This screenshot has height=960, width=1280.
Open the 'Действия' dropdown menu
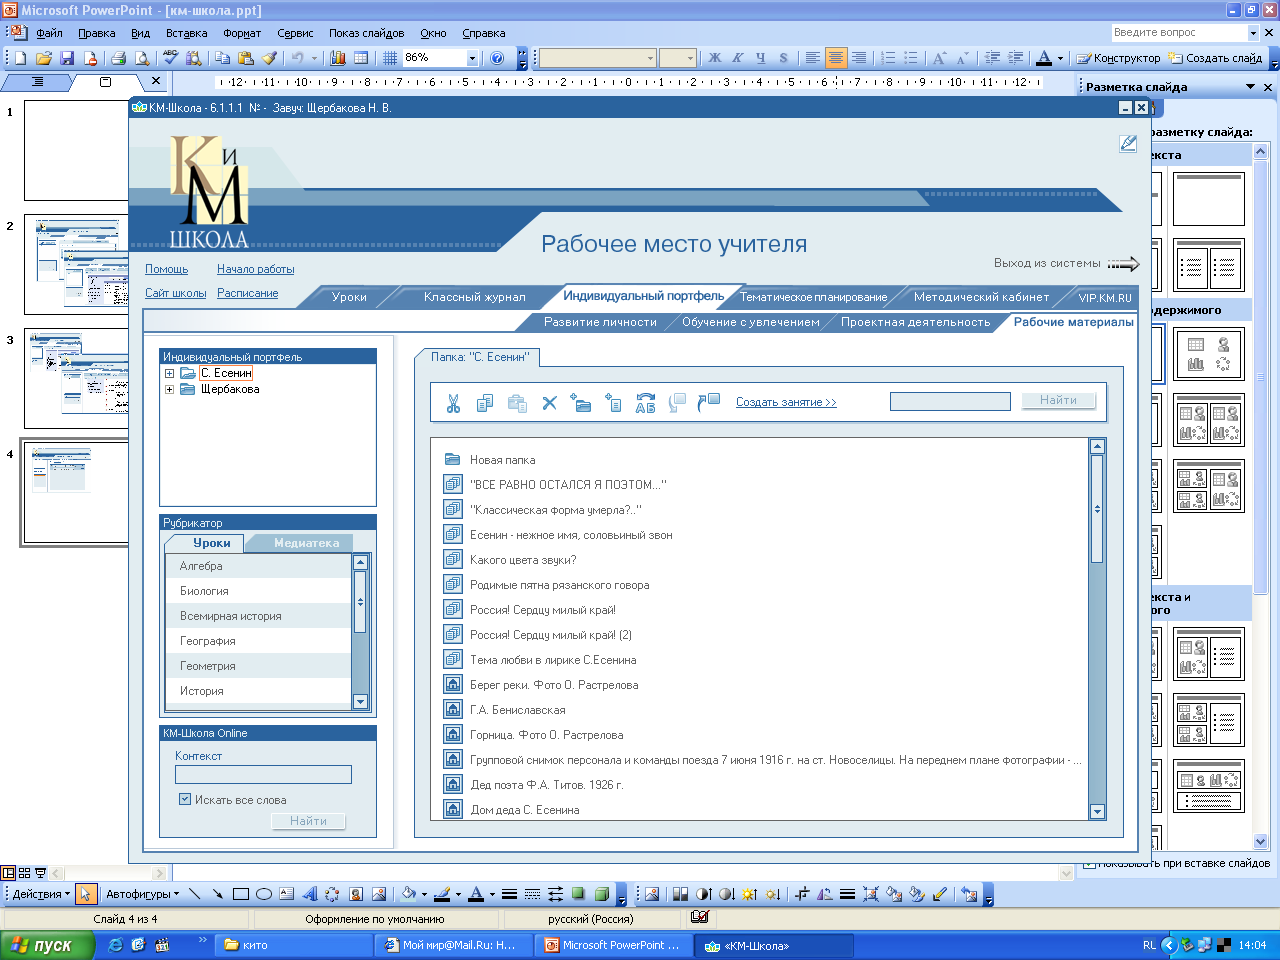40,894
